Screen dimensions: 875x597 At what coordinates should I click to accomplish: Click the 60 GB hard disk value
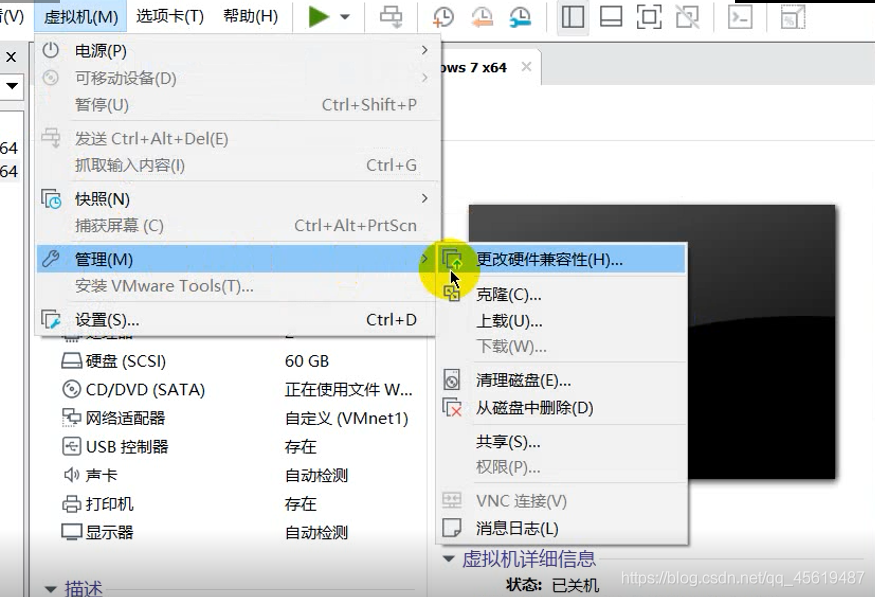click(x=306, y=361)
